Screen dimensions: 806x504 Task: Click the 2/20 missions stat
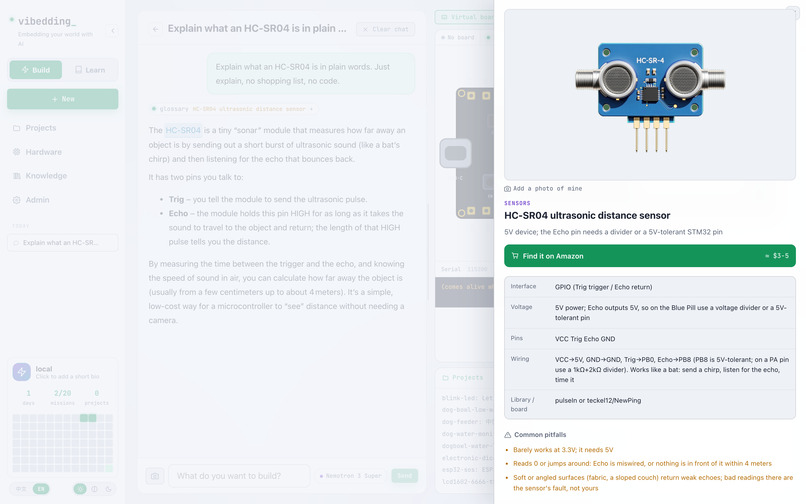63,397
